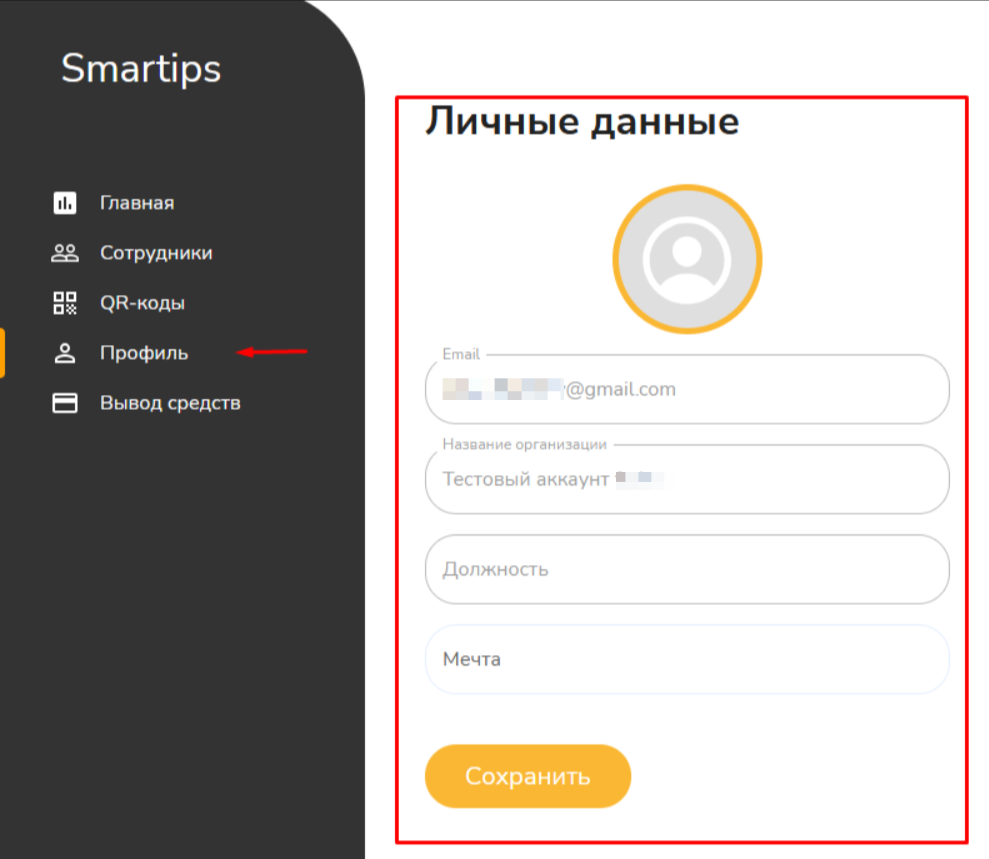The height and width of the screenshot is (859, 989).
Task: Click the Вывод средств card icon
Action: (x=65, y=403)
